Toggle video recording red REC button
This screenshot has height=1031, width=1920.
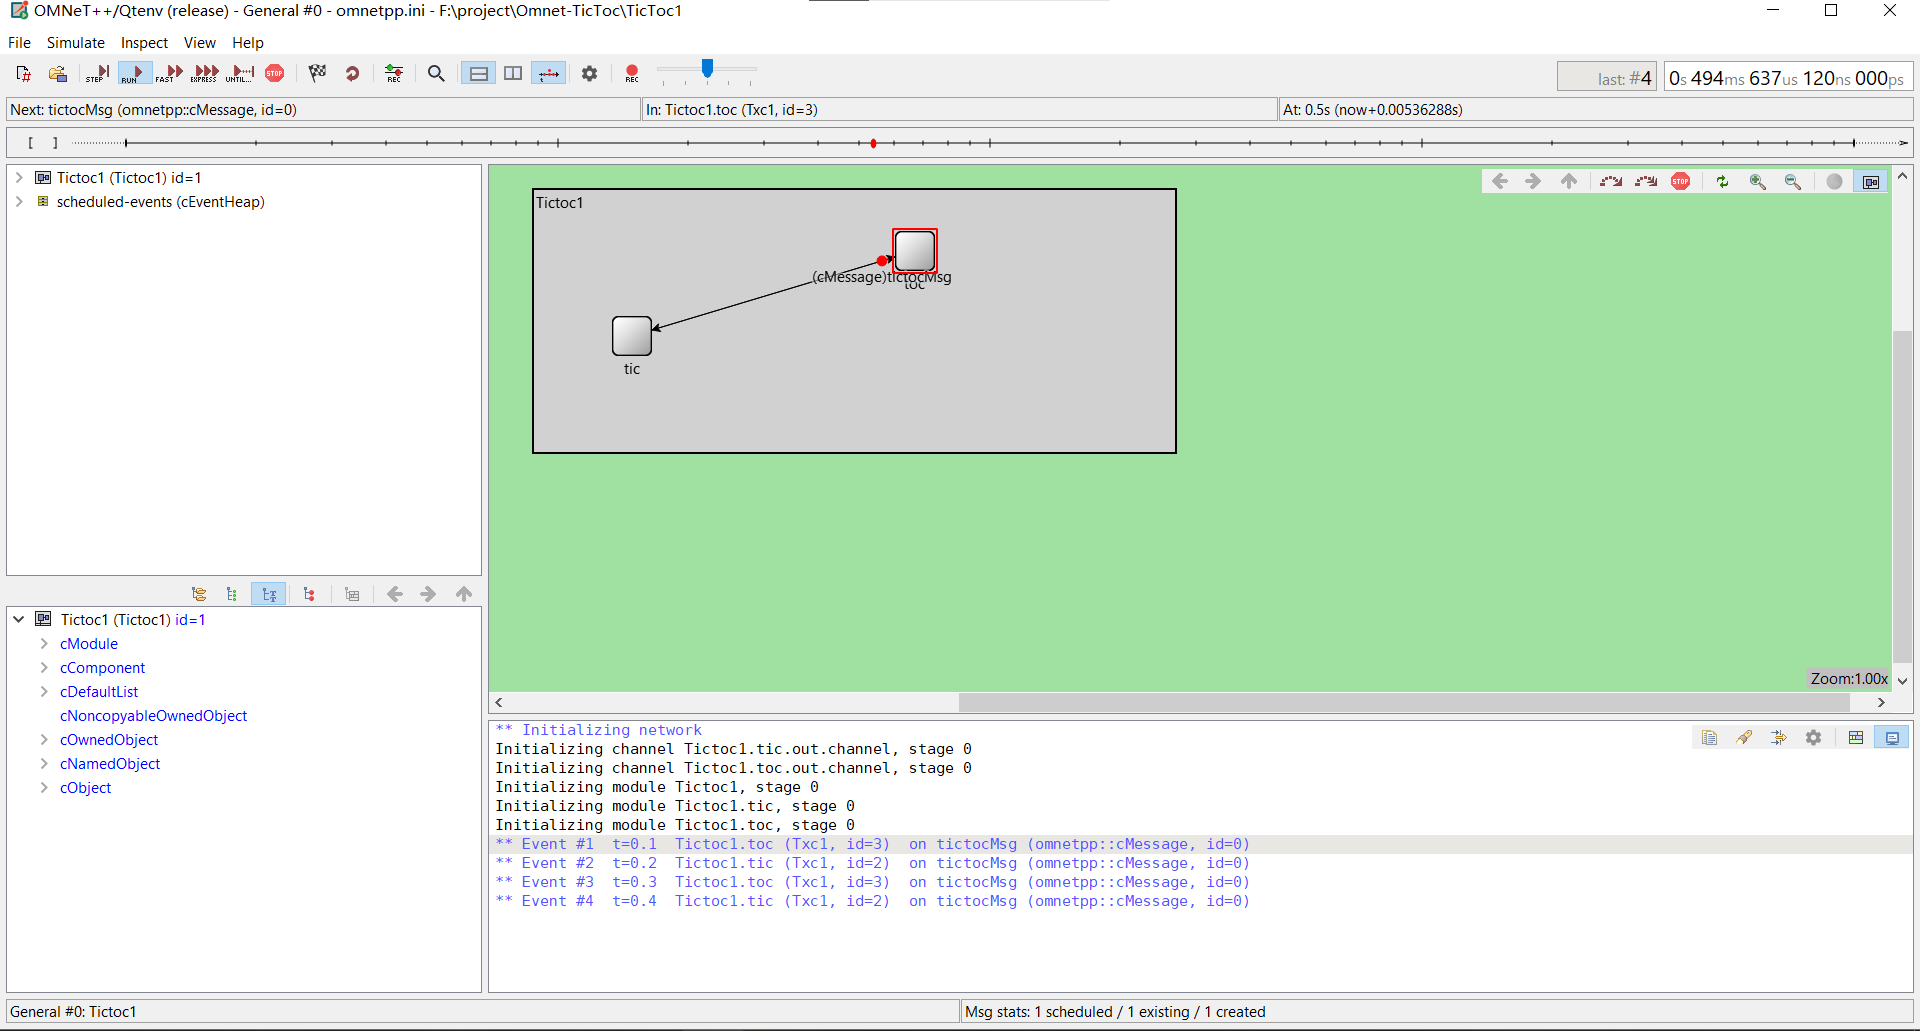click(632, 73)
